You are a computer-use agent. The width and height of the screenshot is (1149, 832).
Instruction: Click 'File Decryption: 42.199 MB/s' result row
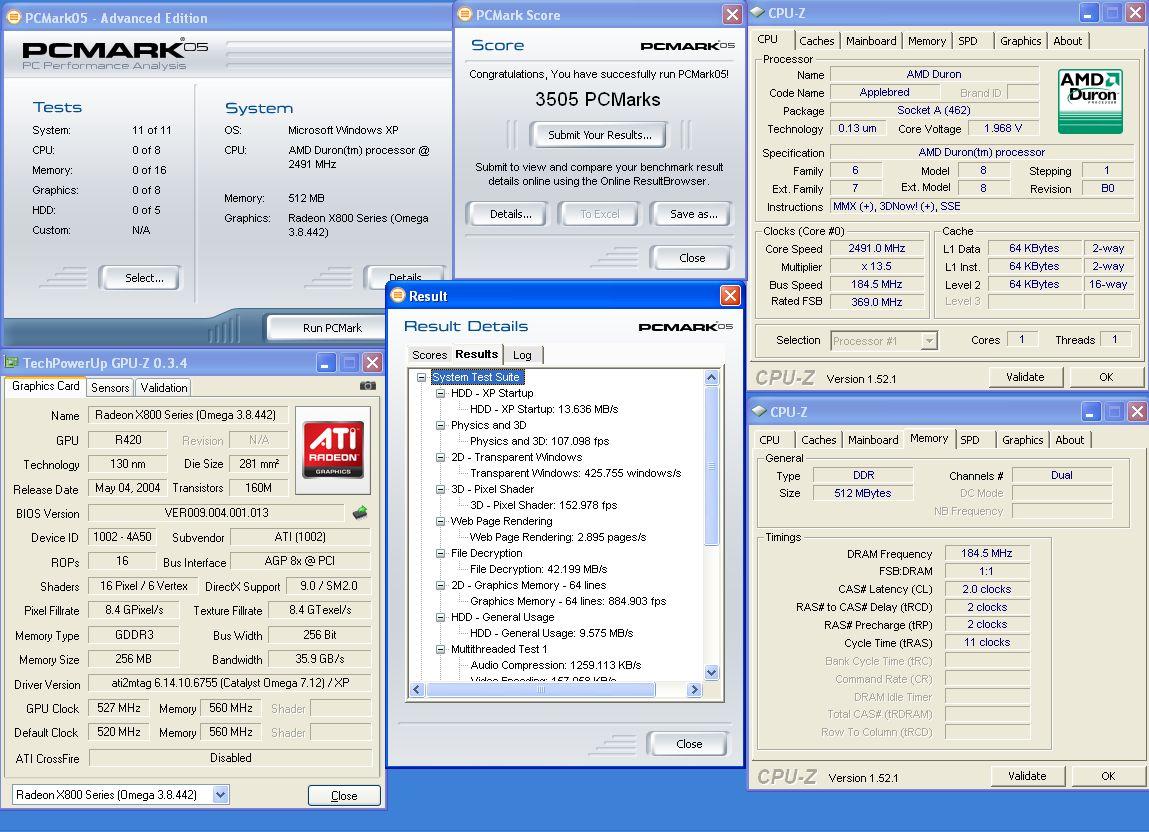pyautogui.click(x=539, y=569)
